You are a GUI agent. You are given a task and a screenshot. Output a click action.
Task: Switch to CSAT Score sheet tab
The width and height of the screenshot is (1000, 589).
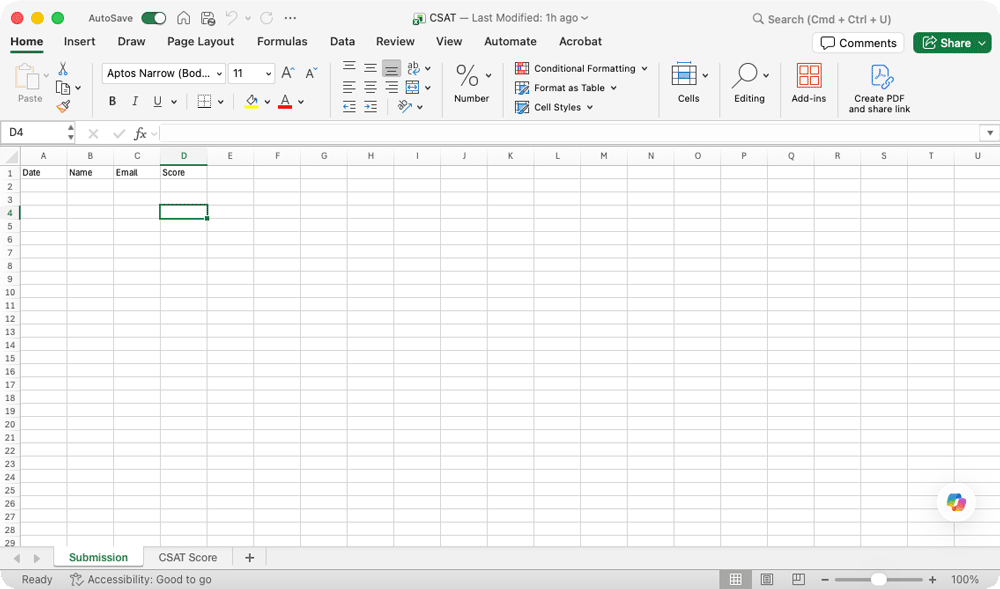click(x=188, y=557)
